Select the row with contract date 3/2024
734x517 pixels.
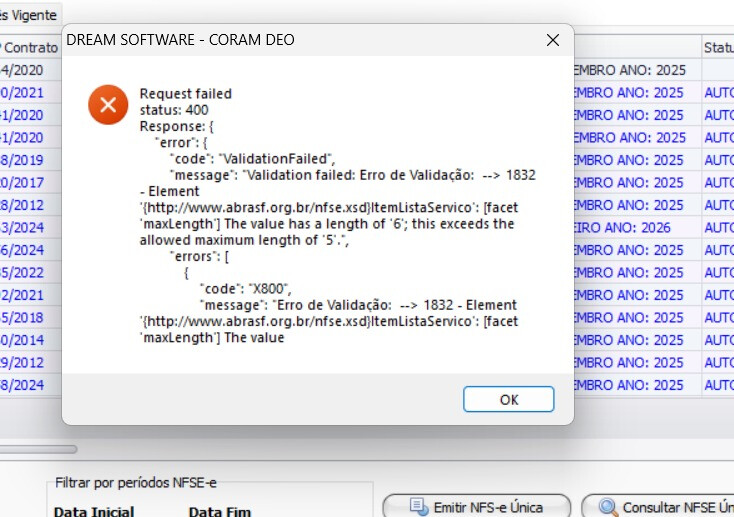coord(22,227)
